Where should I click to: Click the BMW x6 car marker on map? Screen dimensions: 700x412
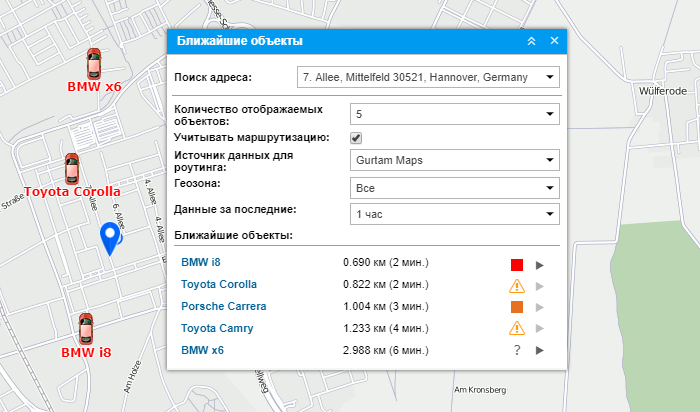(x=93, y=63)
